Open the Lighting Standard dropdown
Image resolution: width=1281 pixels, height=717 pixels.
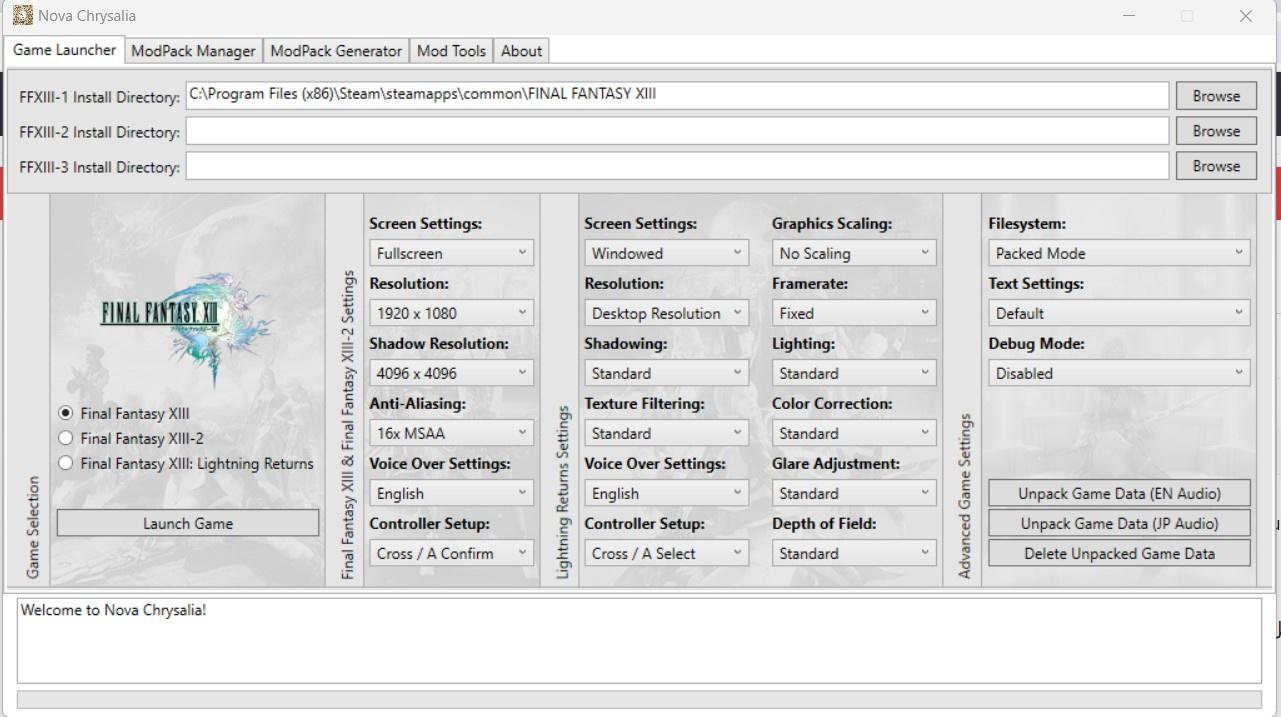pyautogui.click(x=854, y=373)
